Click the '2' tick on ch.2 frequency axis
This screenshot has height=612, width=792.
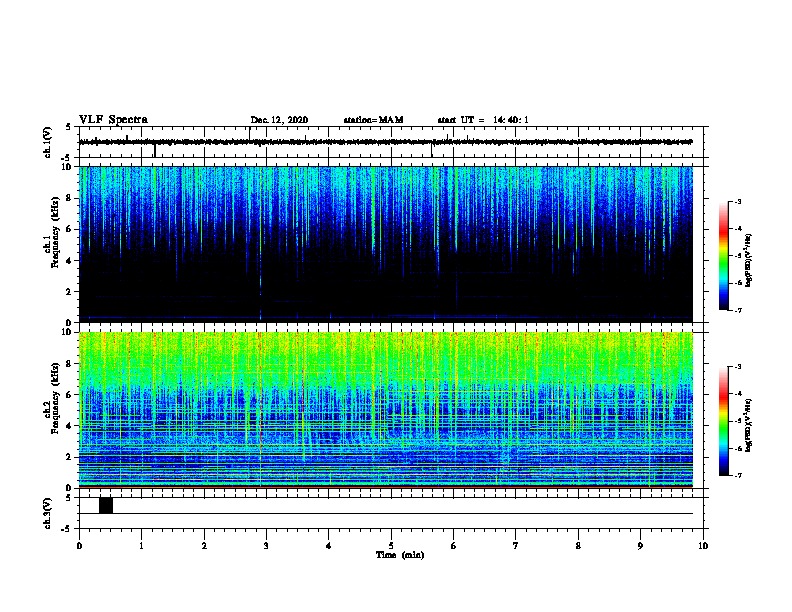[69, 457]
